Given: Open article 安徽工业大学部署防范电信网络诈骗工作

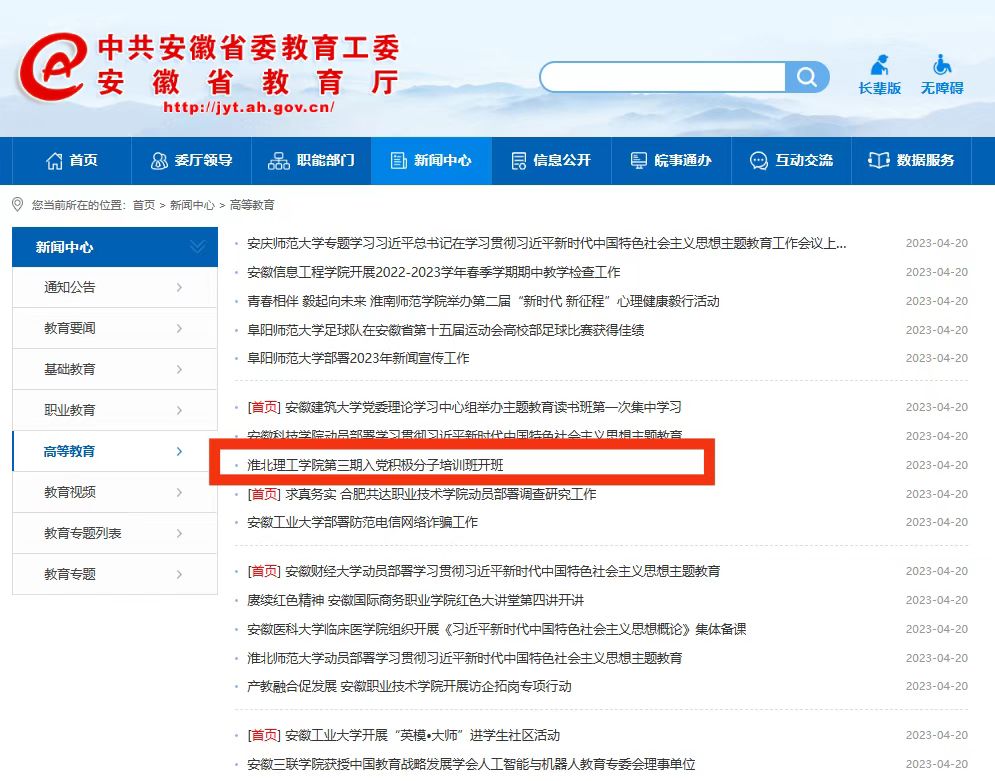Looking at the screenshot, I should click(362, 522).
